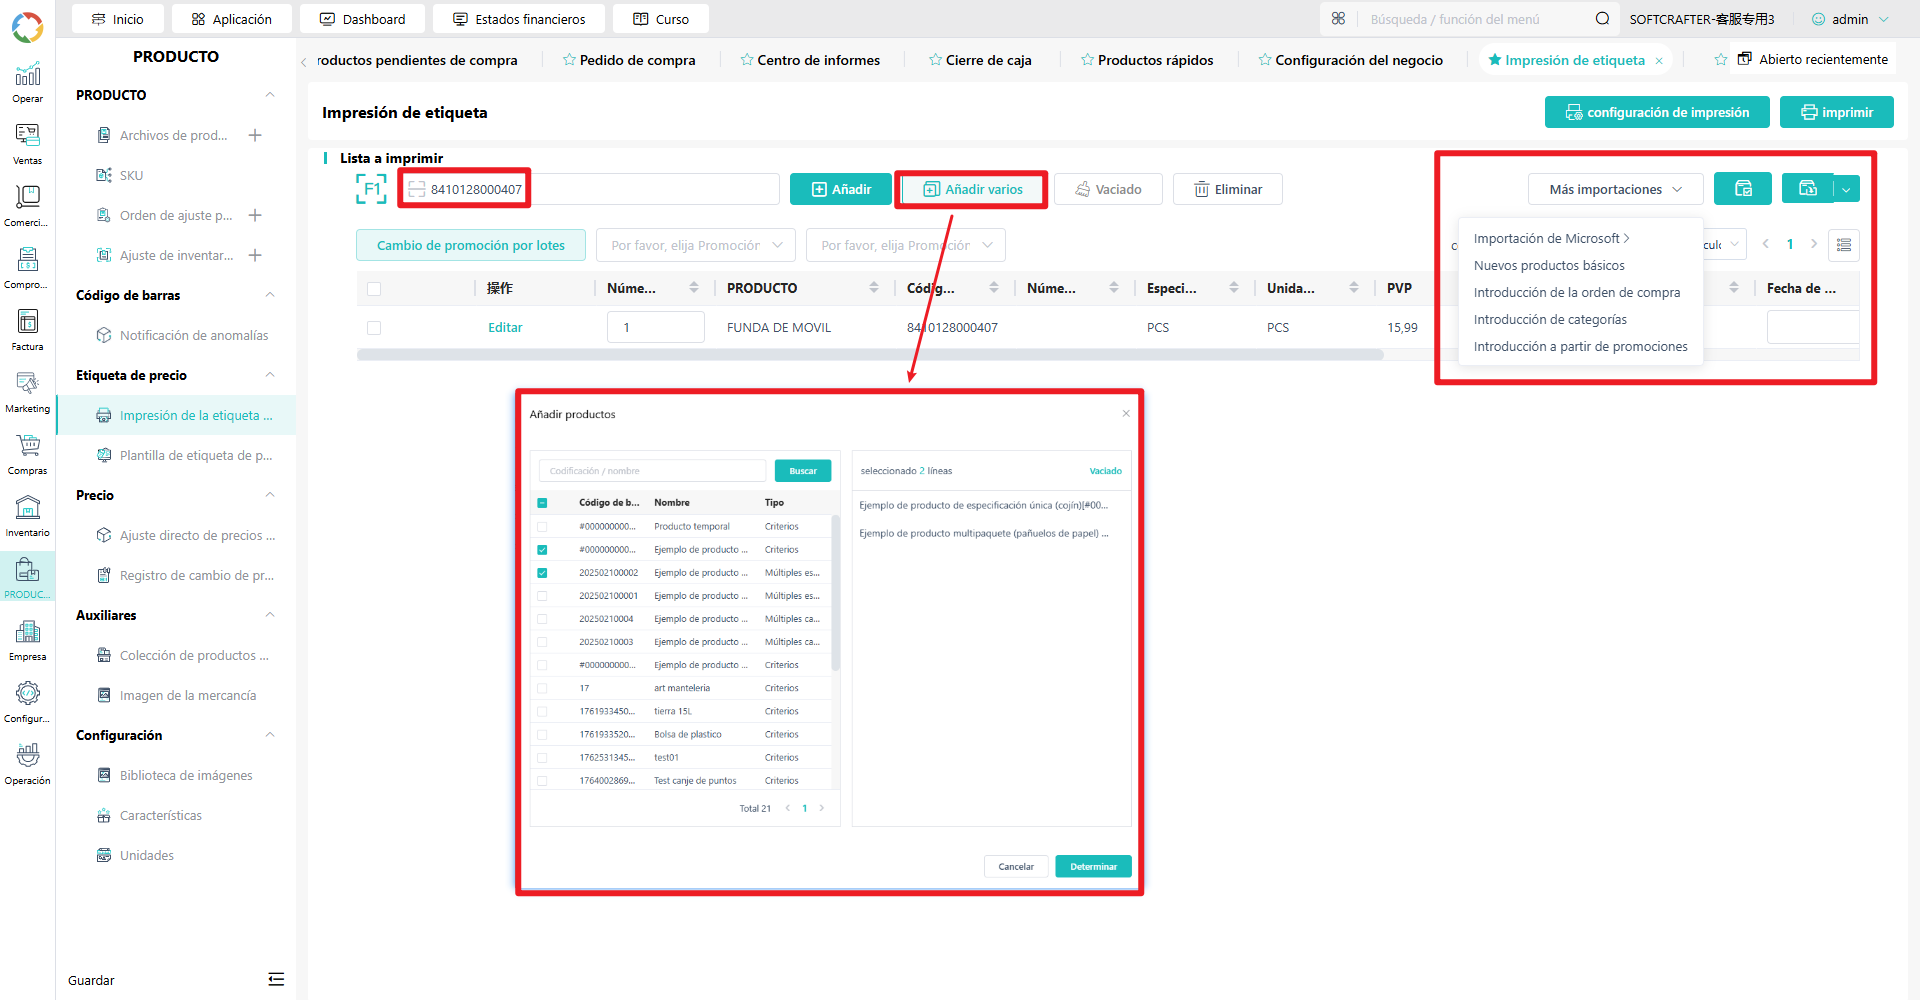This screenshot has height=1000, width=1920.
Task: Open the Marketing sidebar module
Action: pyautogui.click(x=28, y=392)
